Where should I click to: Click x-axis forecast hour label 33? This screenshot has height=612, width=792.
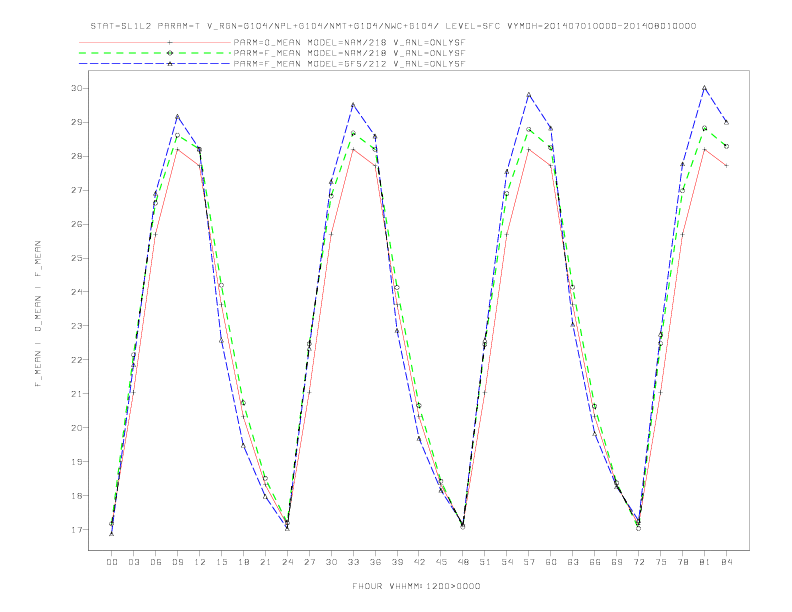pyautogui.click(x=353, y=562)
